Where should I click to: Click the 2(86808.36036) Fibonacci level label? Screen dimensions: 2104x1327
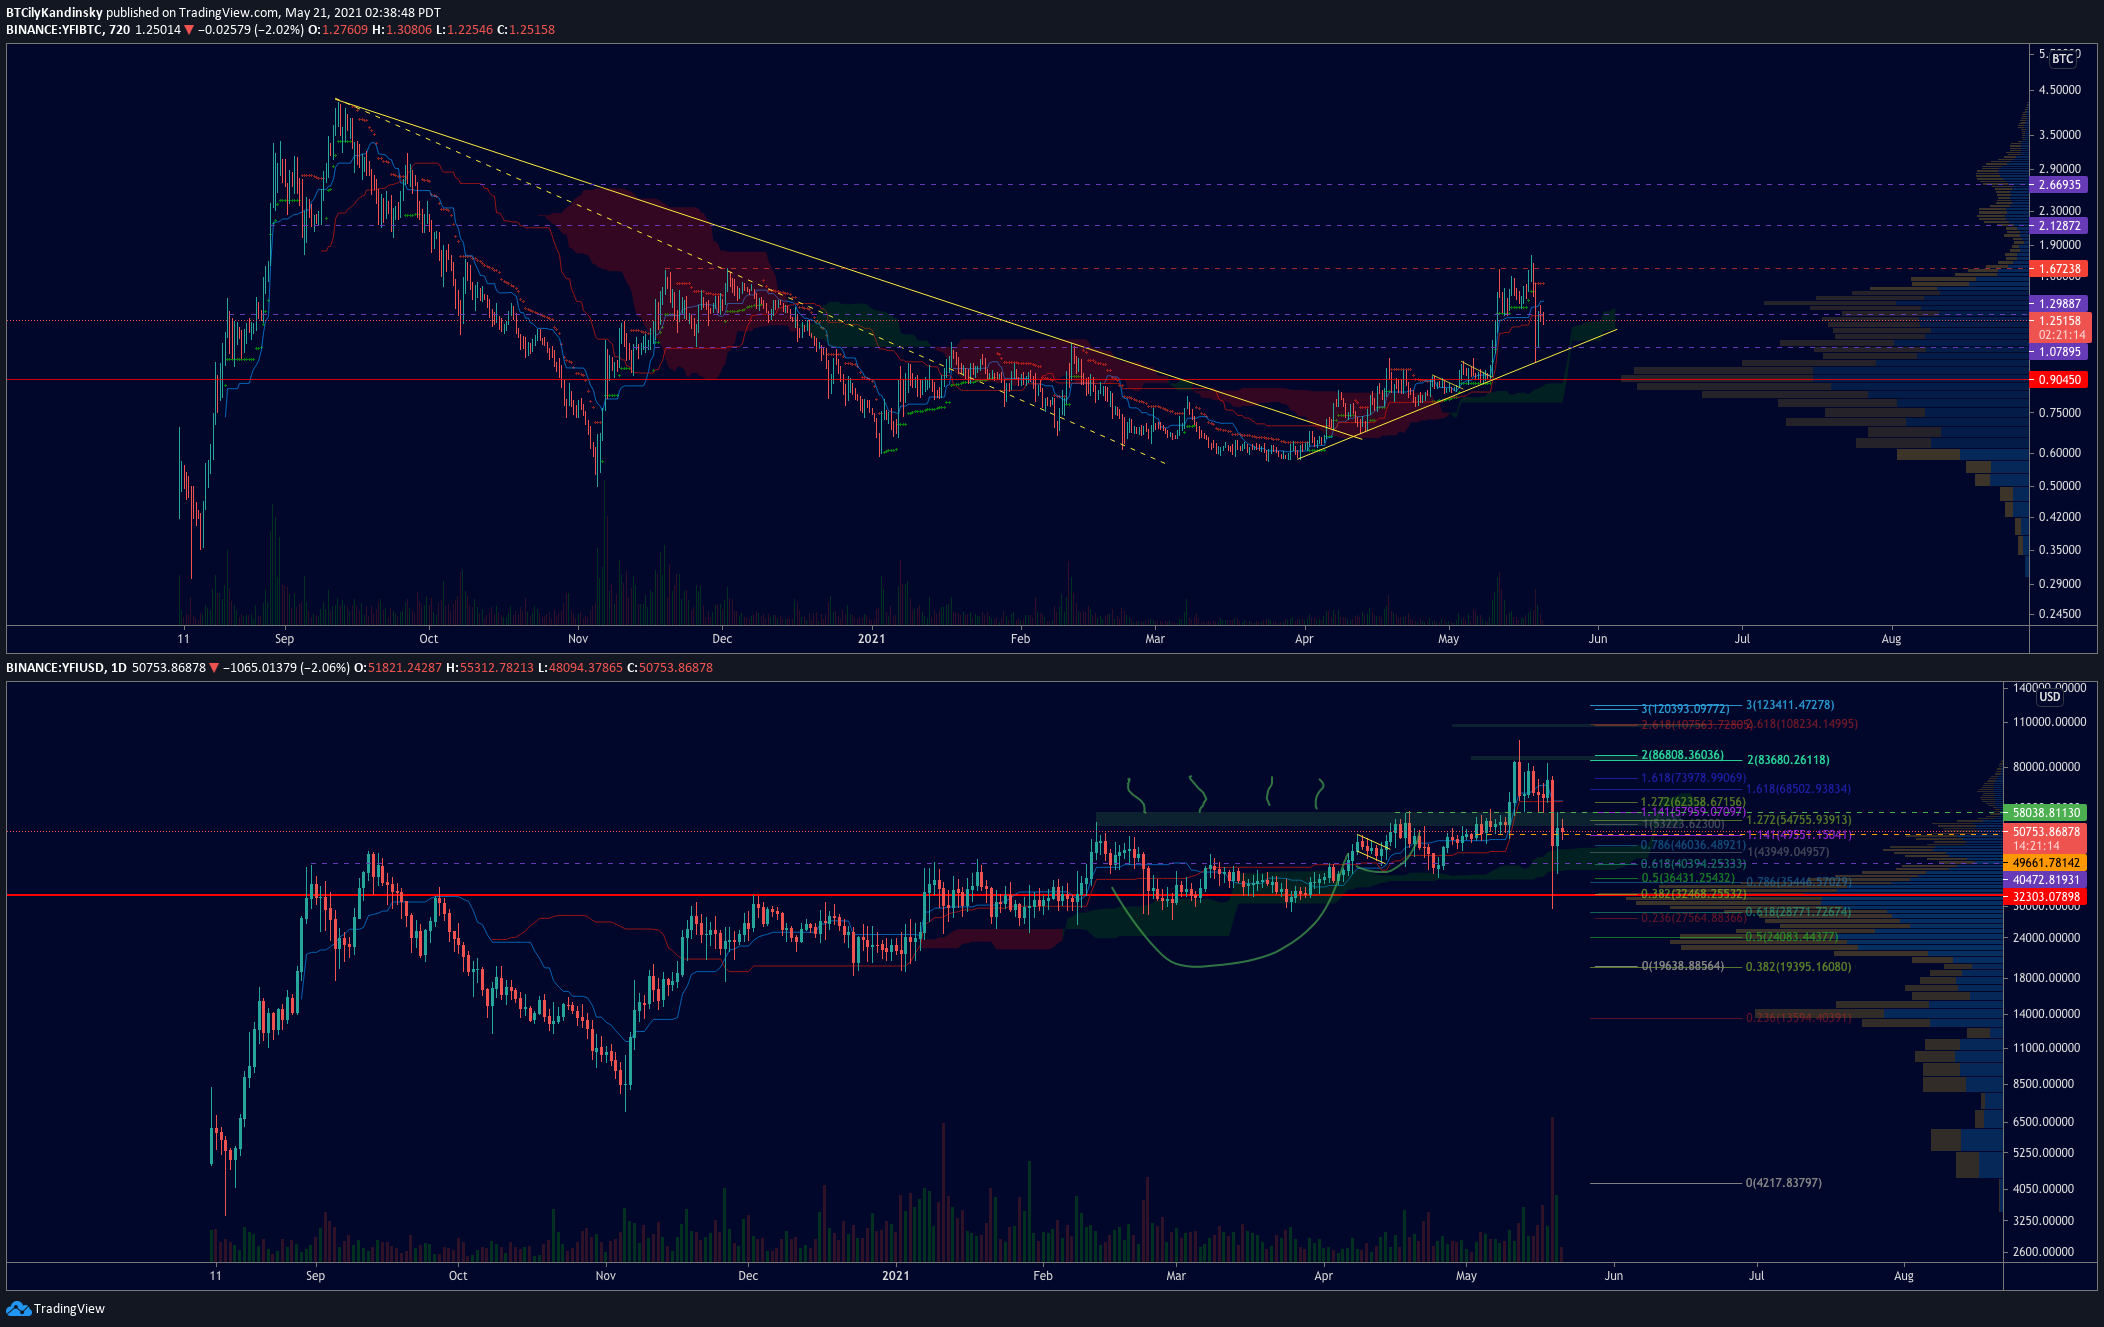(x=1682, y=755)
